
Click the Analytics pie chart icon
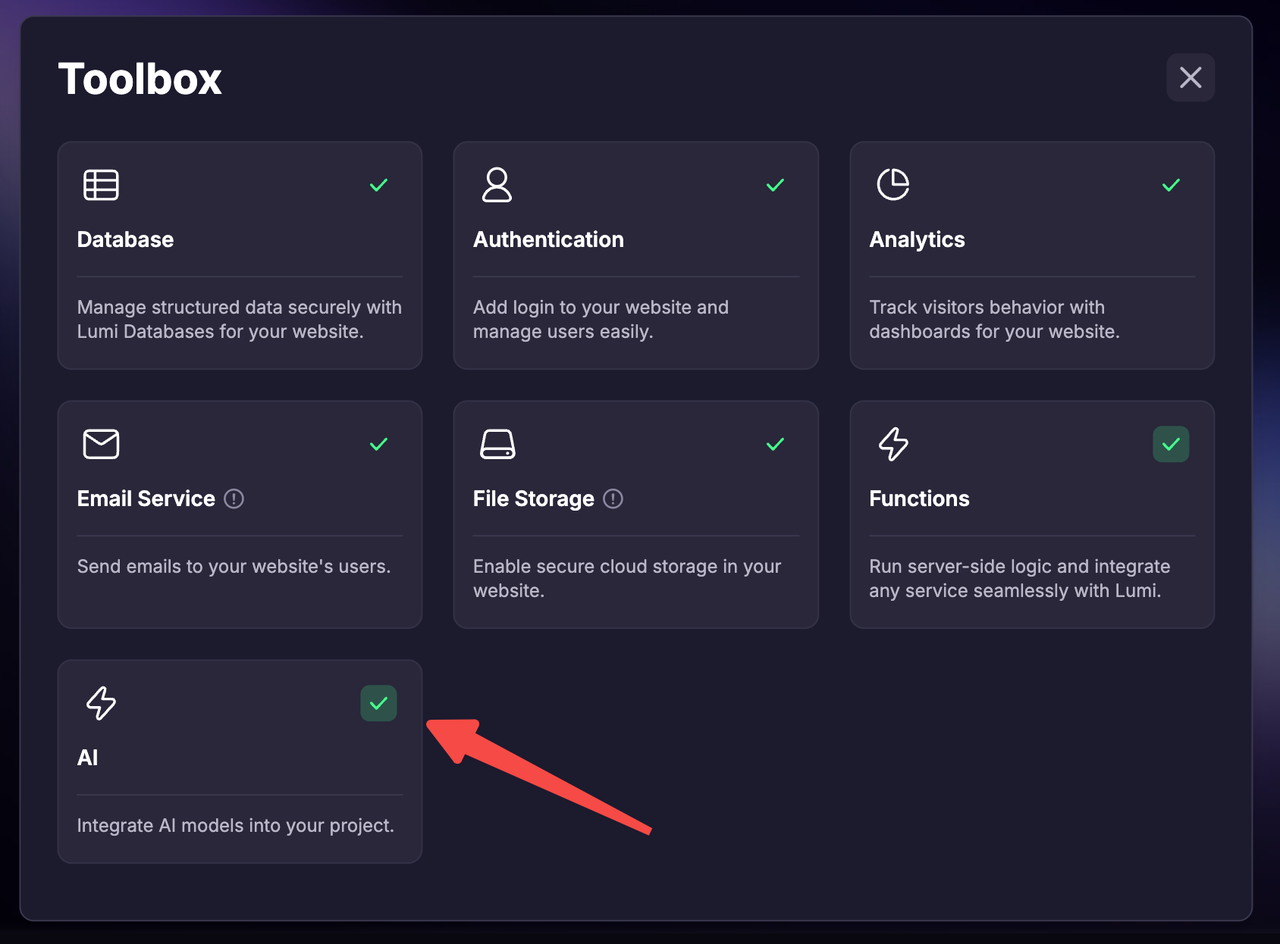pos(893,185)
